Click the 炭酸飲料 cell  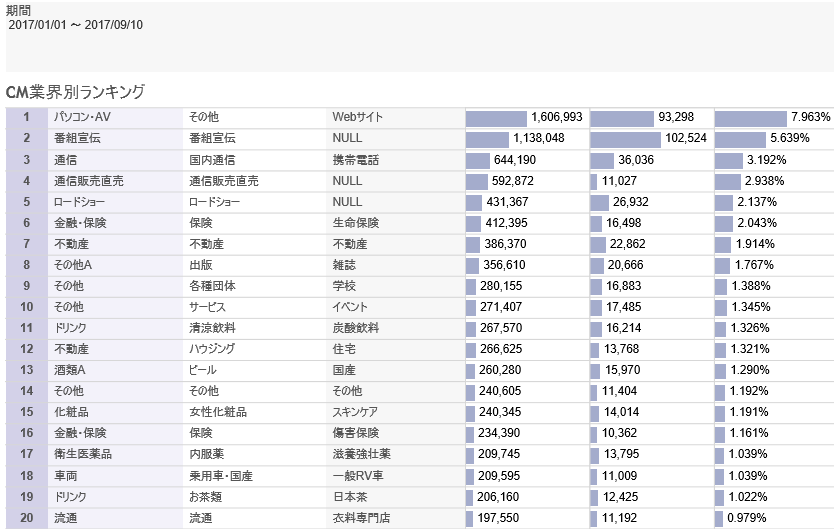[x=356, y=328]
